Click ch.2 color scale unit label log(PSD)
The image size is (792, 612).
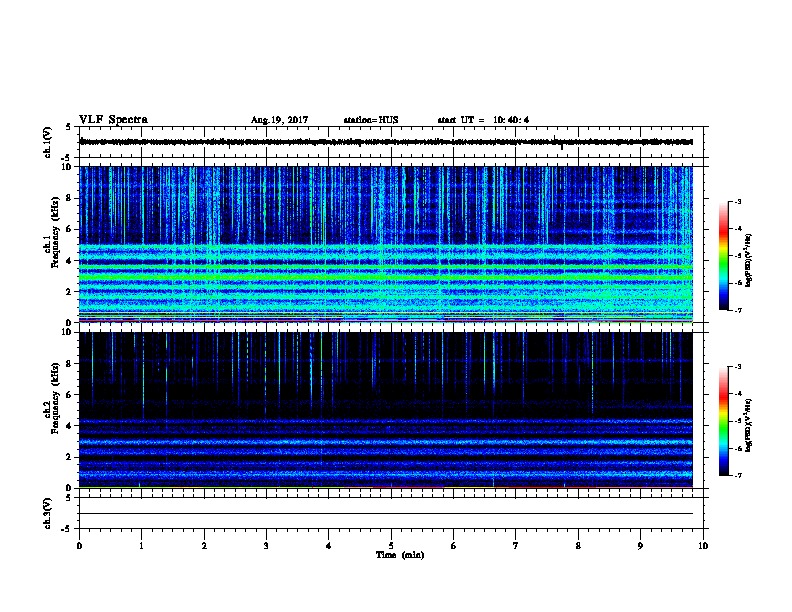(748, 425)
